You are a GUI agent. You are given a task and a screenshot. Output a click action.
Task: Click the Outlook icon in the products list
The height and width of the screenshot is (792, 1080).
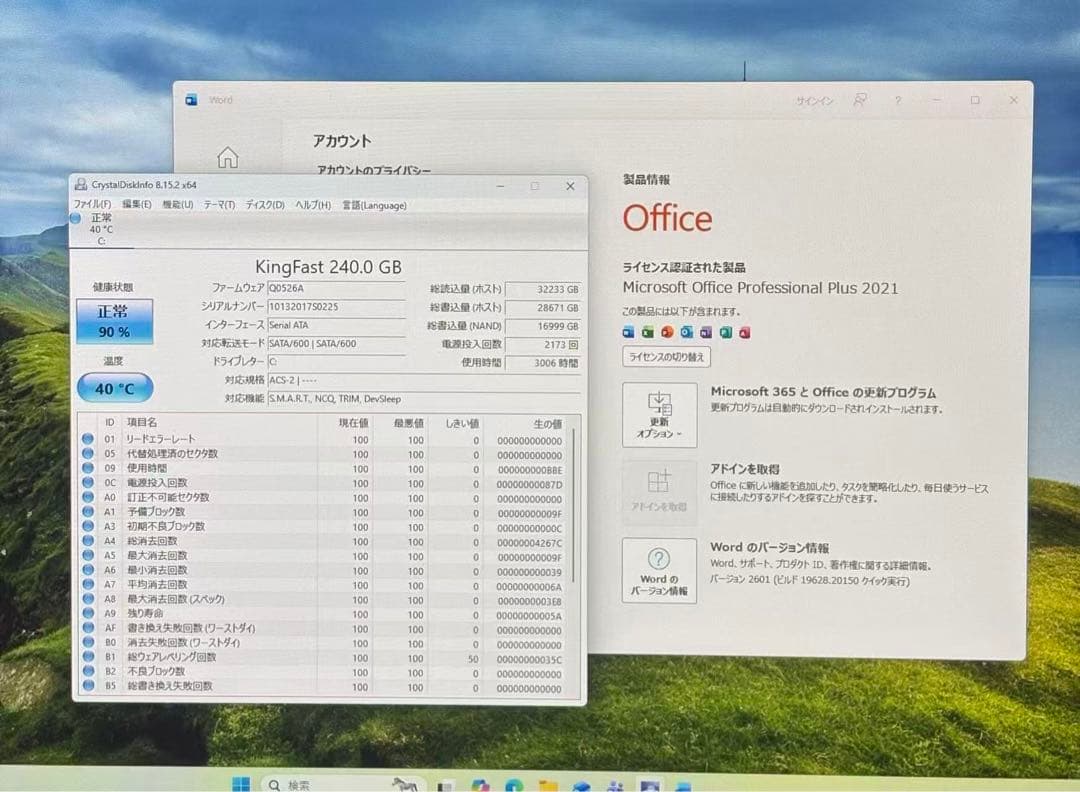(686, 332)
